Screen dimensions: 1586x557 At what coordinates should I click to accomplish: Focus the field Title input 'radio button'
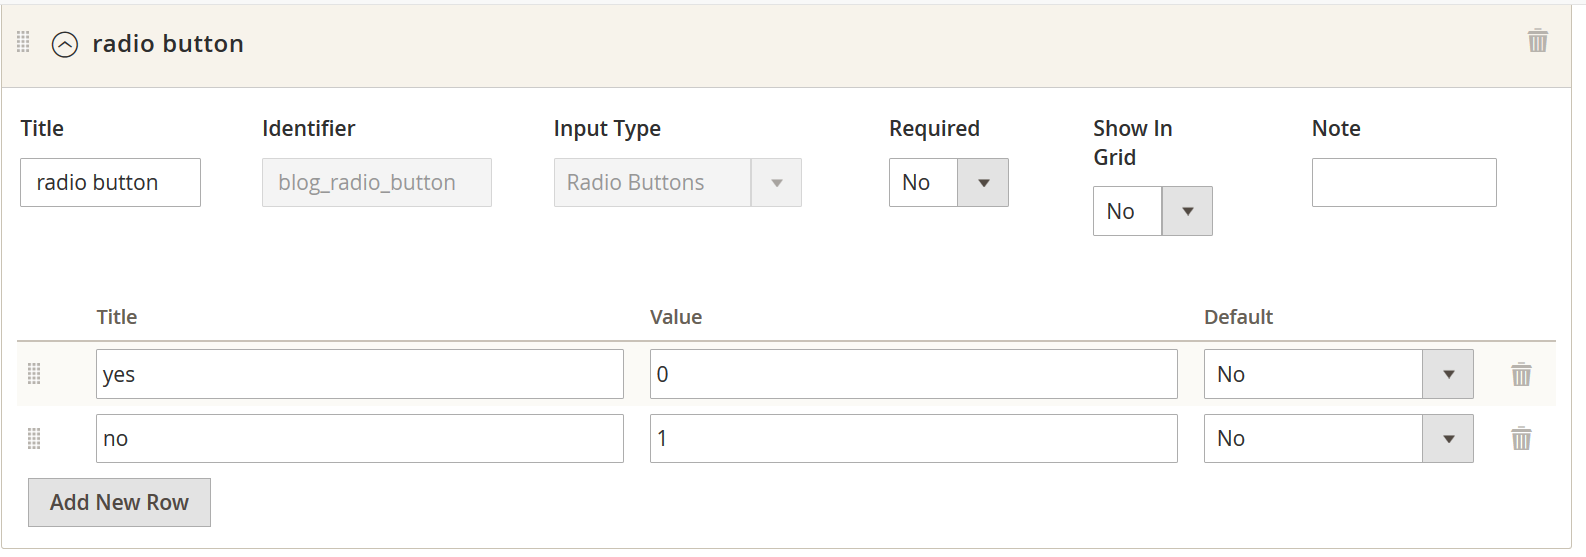pyautogui.click(x=110, y=183)
